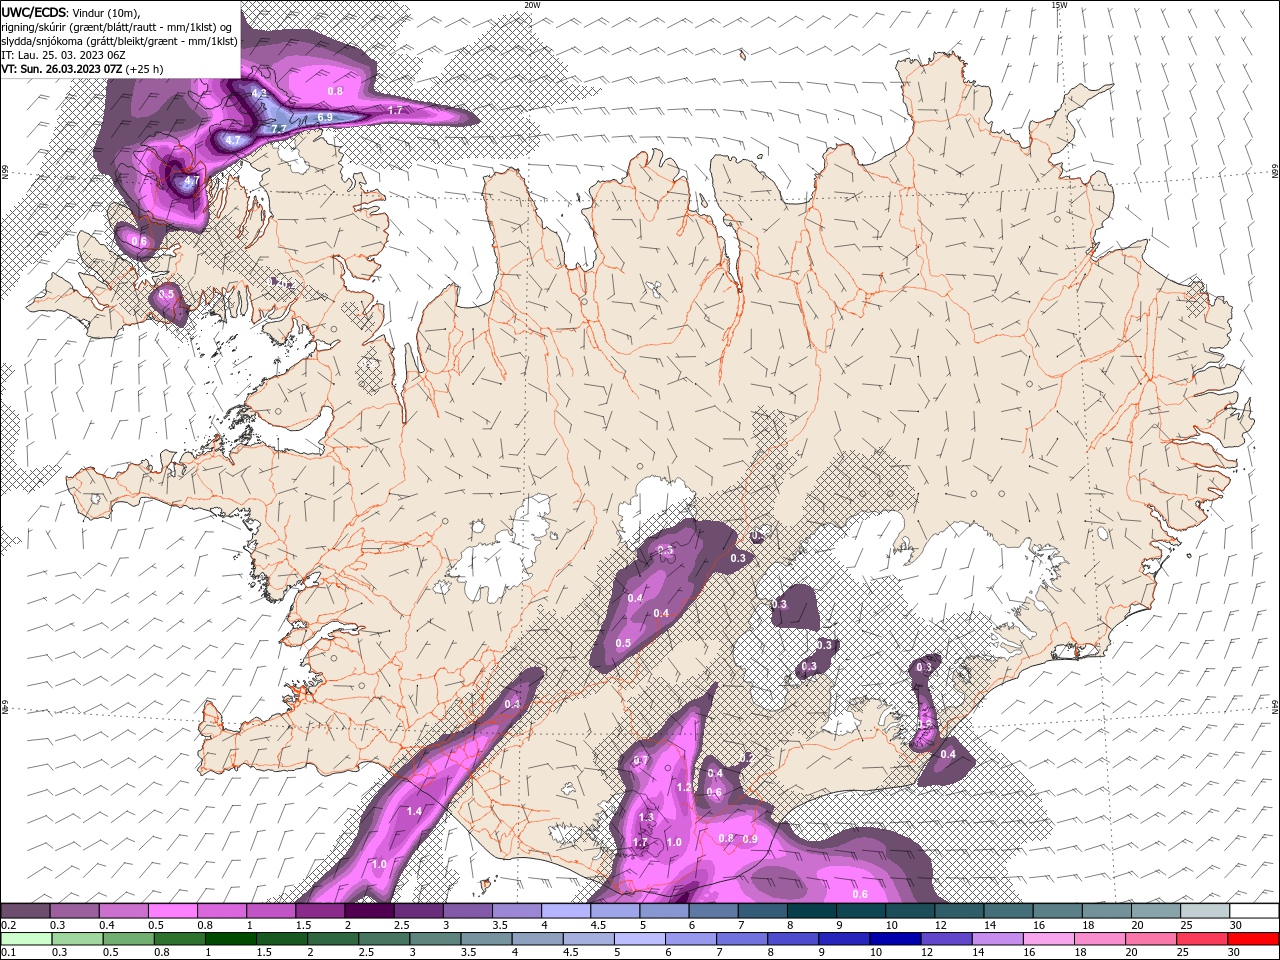Pick the 12 indigo rain scale swatch

click(x=946, y=939)
